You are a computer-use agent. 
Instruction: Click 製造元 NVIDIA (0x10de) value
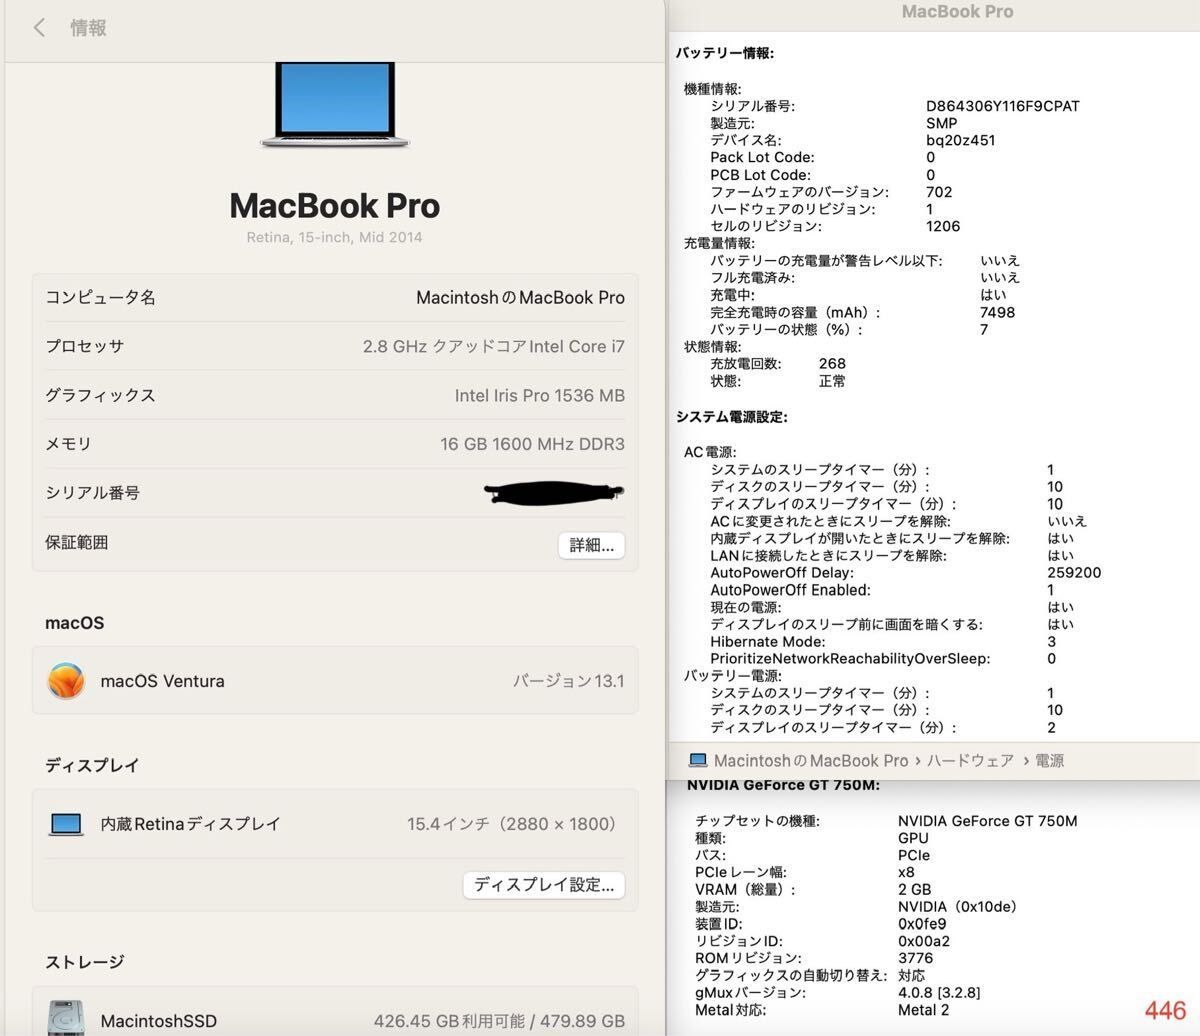(x=957, y=907)
